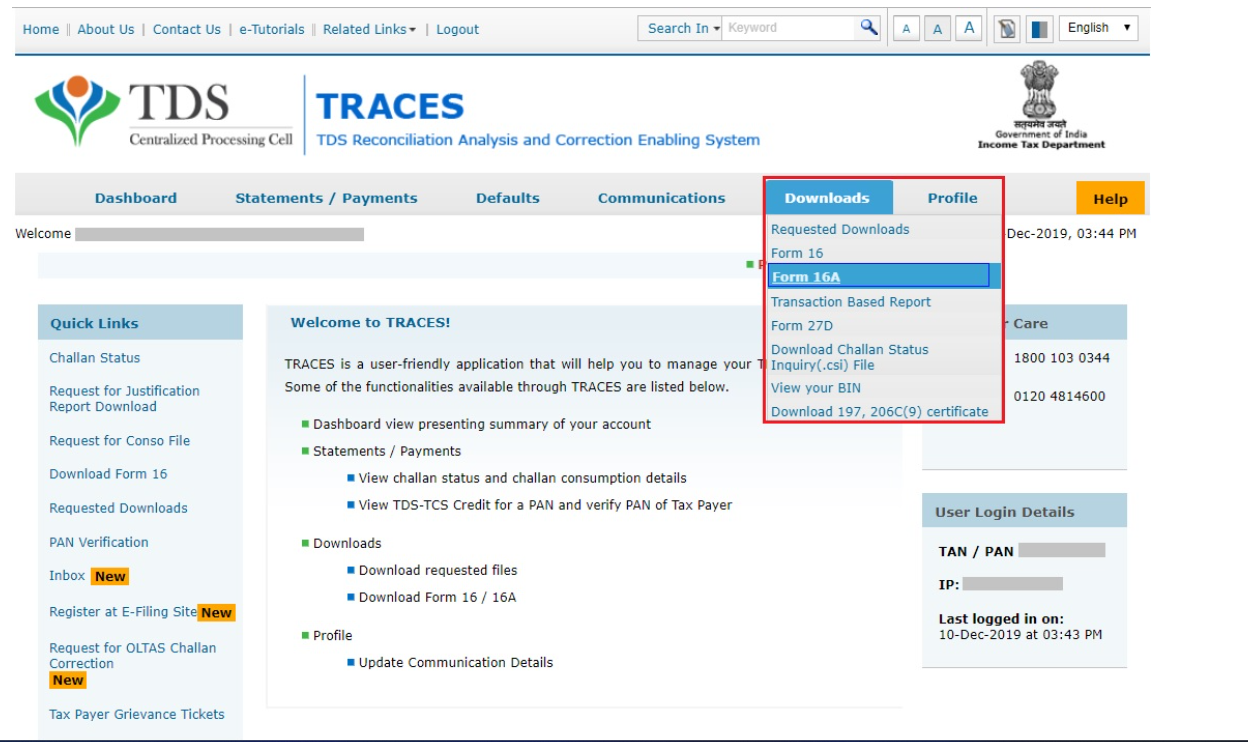1248x742 pixels.
Task: Go to the Home link
Action: [x=41, y=29]
